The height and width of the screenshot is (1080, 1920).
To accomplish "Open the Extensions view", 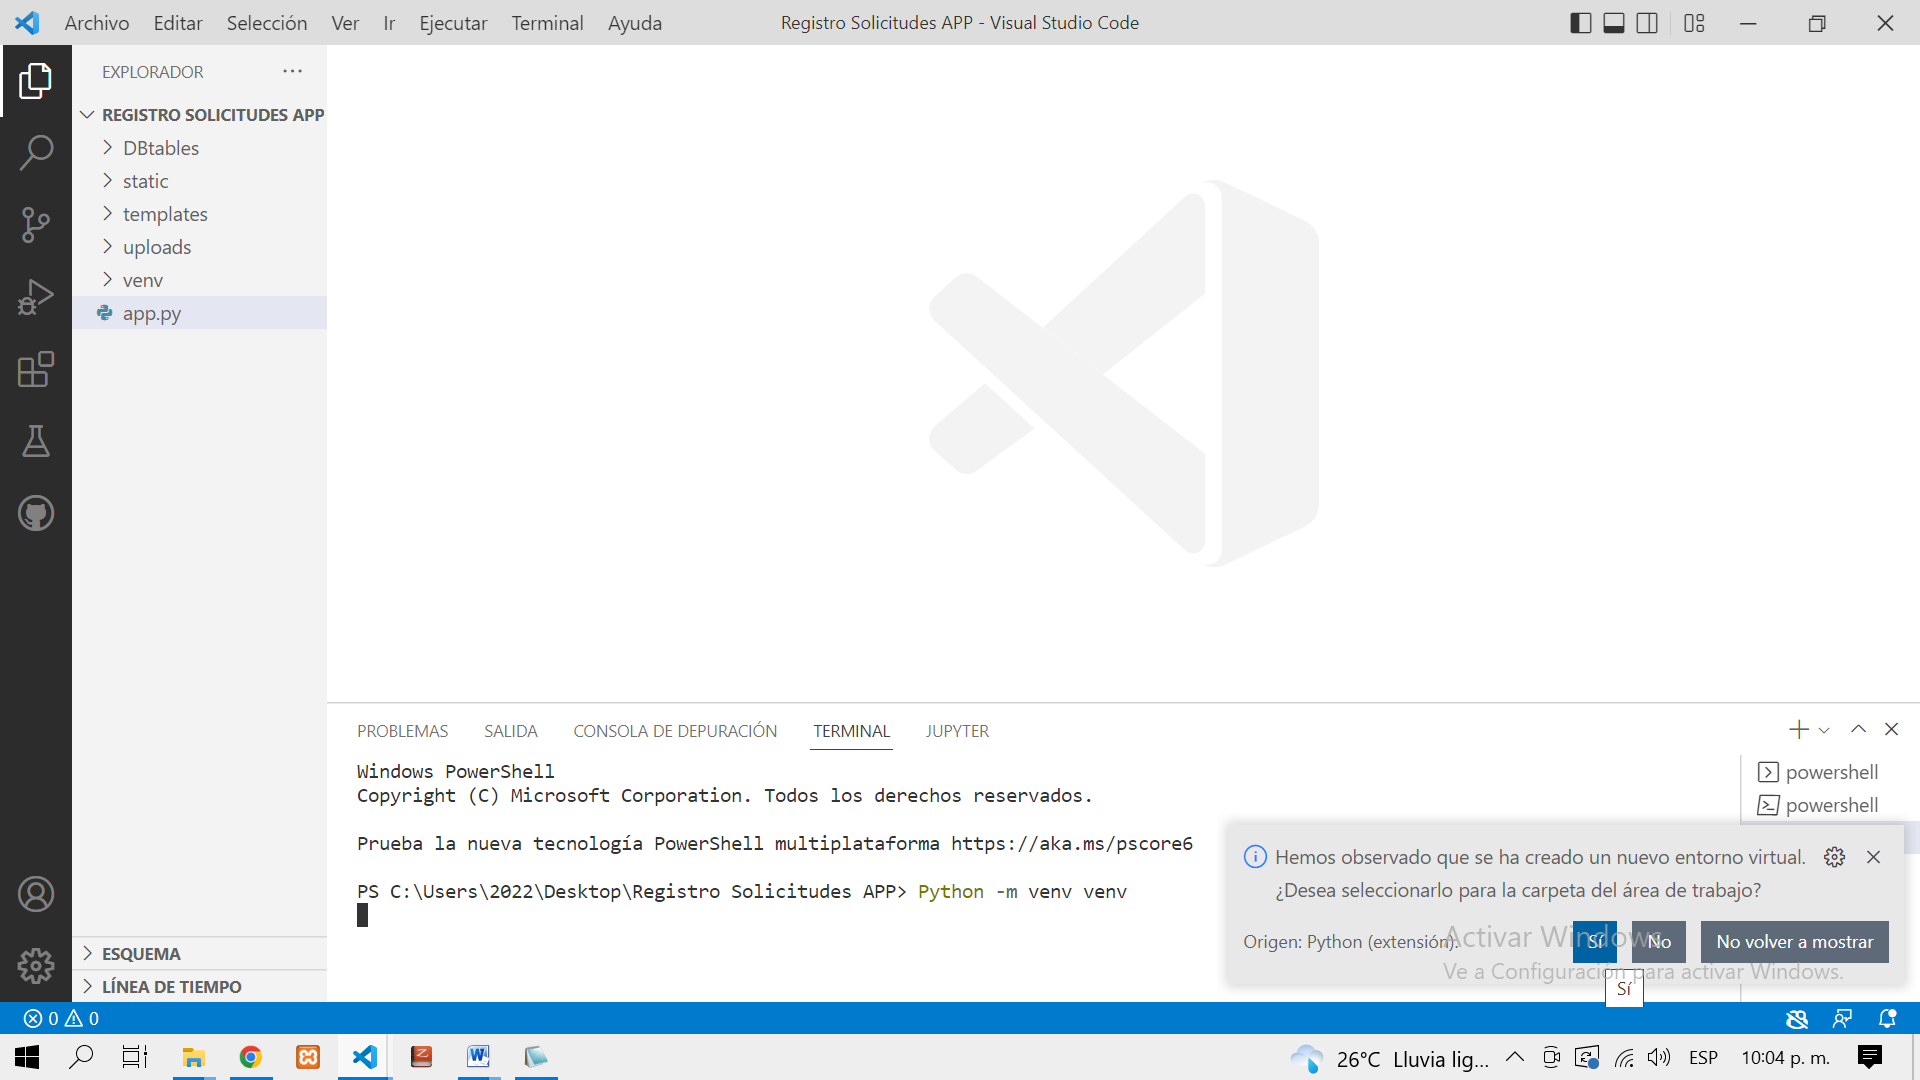I will 36,369.
